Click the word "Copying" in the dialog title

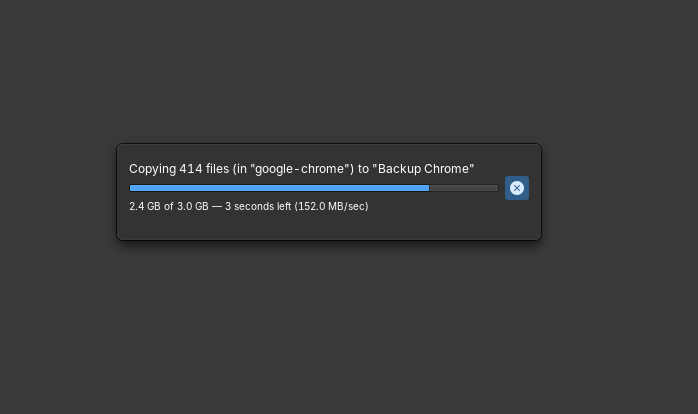tap(152, 169)
